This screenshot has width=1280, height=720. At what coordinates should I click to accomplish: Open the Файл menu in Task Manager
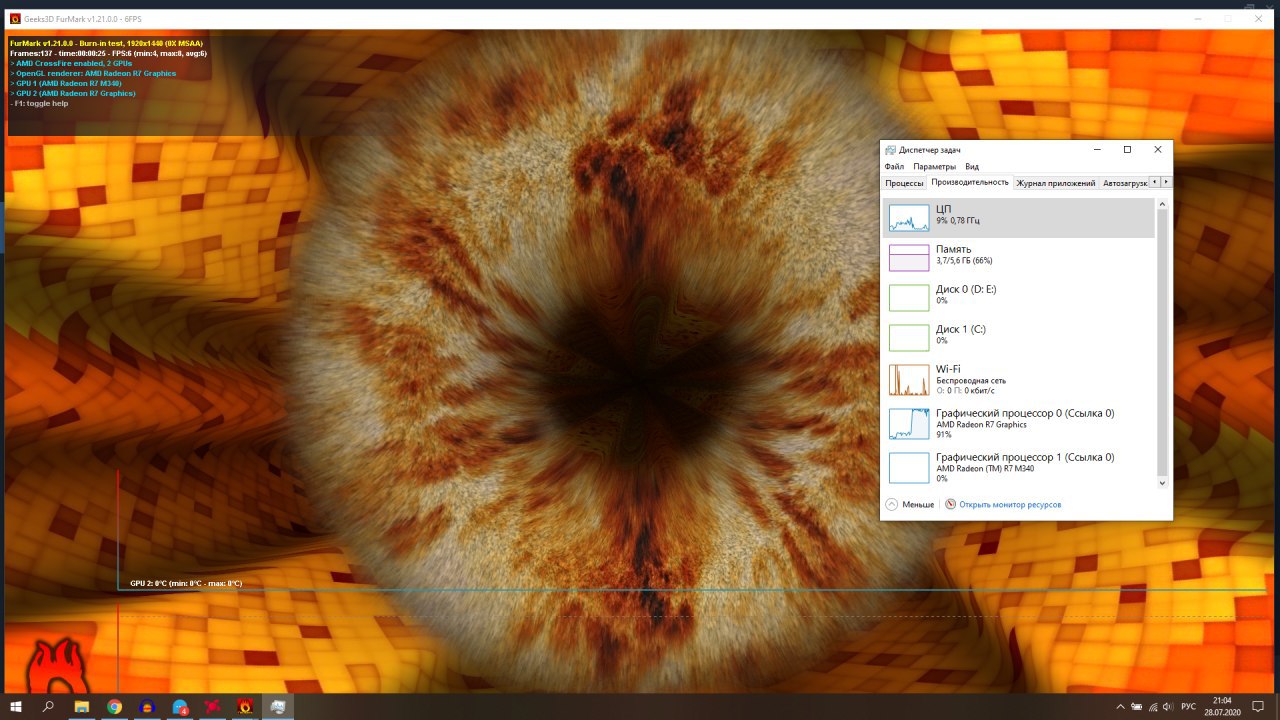894,167
